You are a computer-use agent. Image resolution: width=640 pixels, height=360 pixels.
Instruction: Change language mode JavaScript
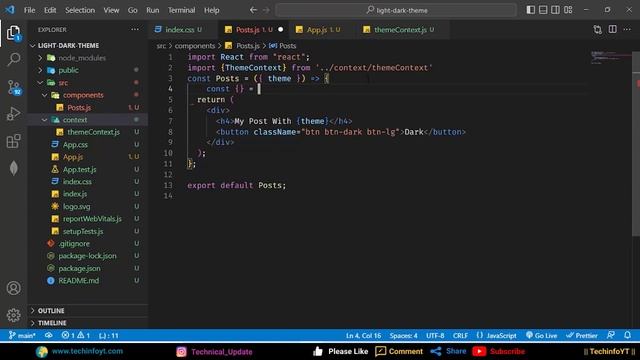coord(496,336)
